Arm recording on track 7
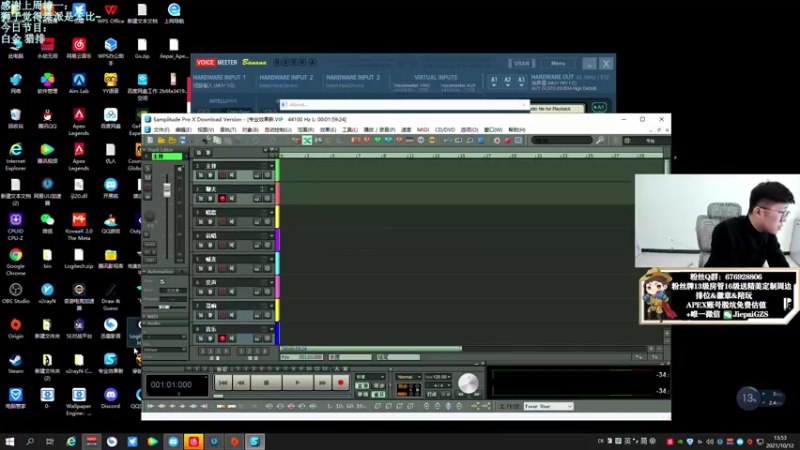This screenshot has width=800, height=450. point(222,315)
